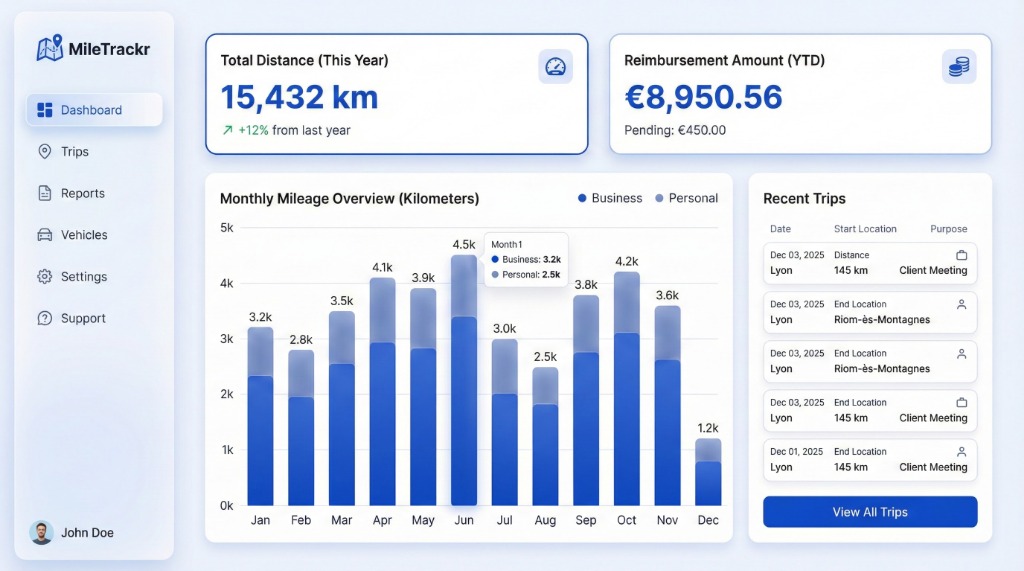Click the Trips location pin icon
1024x571 pixels.
click(x=44, y=152)
